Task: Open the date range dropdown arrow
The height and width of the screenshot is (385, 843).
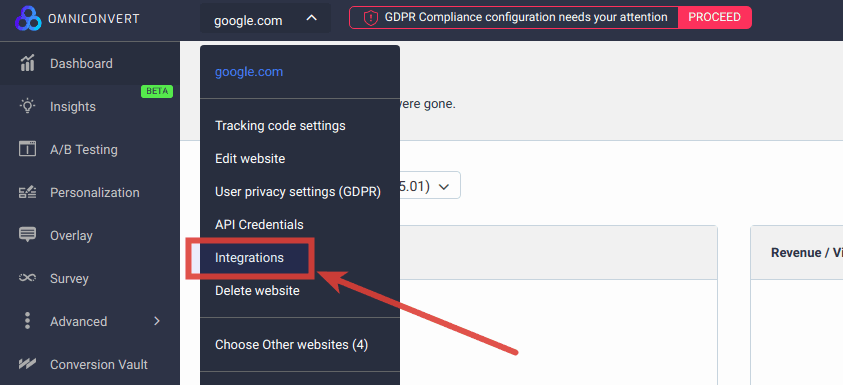Action: click(444, 187)
